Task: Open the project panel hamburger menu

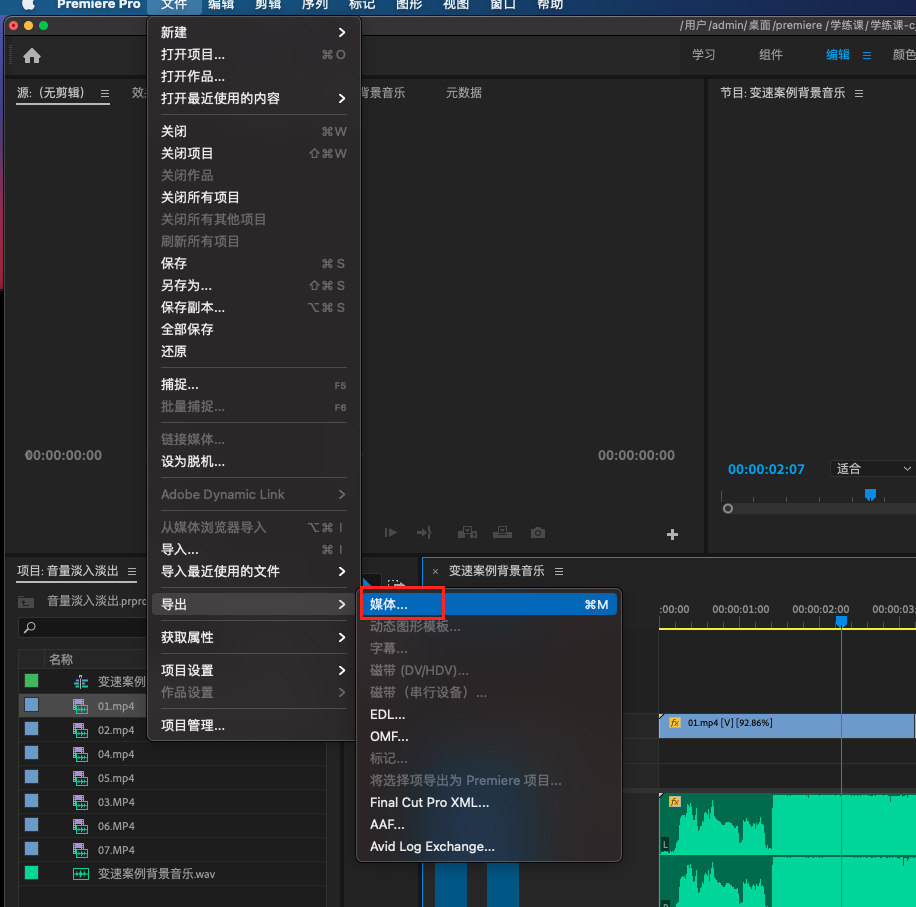Action: 132,571
